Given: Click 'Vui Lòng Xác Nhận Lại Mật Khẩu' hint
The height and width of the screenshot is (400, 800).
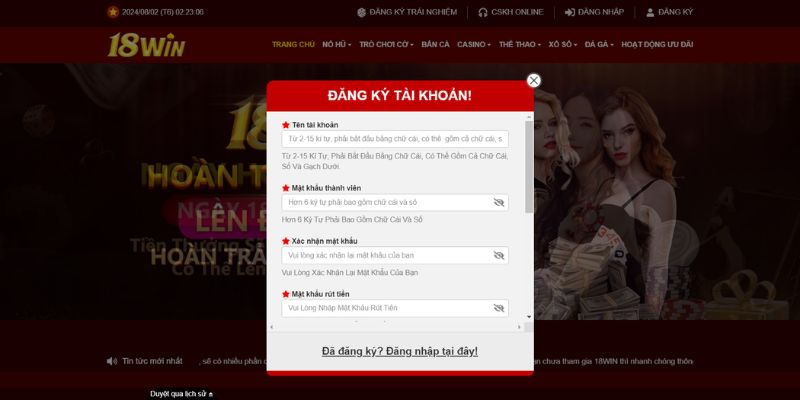Looking at the screenshot, I should click(x=349, y=273).
